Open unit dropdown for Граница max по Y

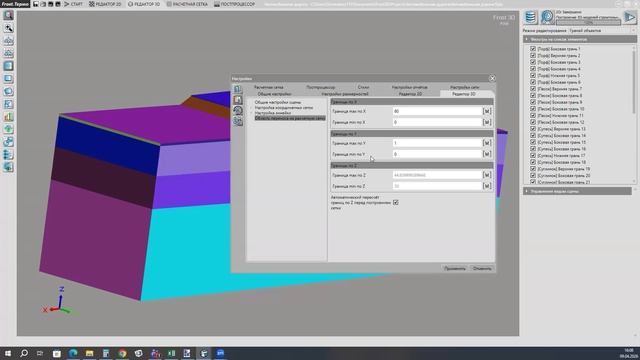tap(487, 143)
